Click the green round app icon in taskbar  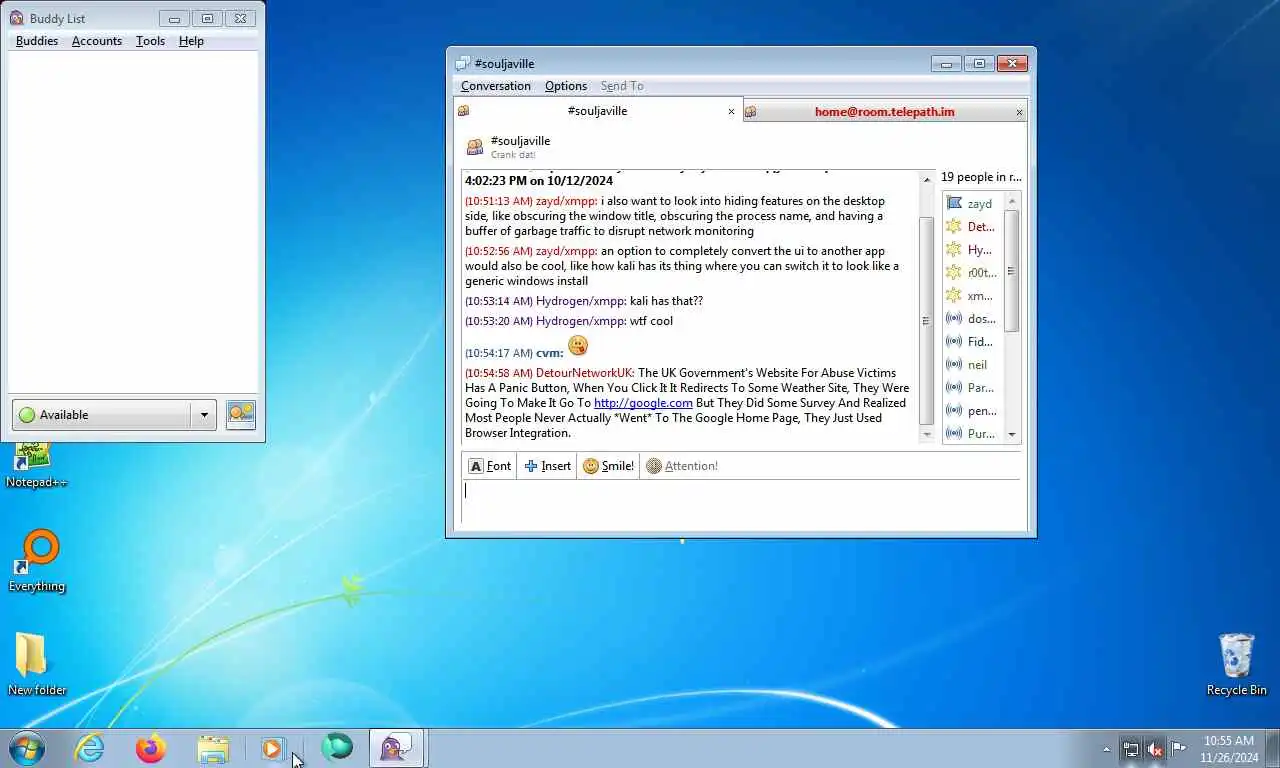[x=336, y=747]
